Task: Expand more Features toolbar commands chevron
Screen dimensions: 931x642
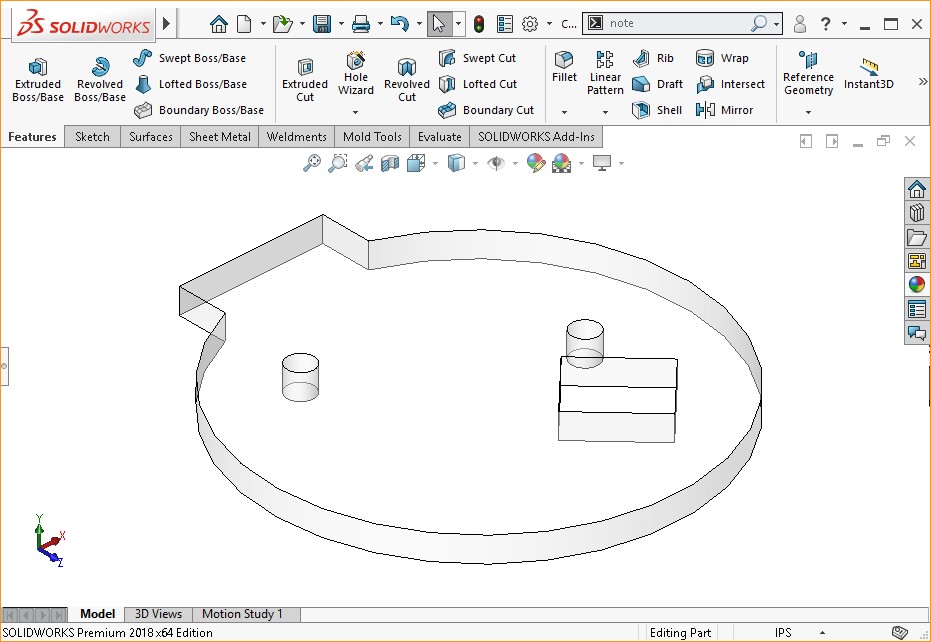Action: pyautogui.click(x=923, y=81)
